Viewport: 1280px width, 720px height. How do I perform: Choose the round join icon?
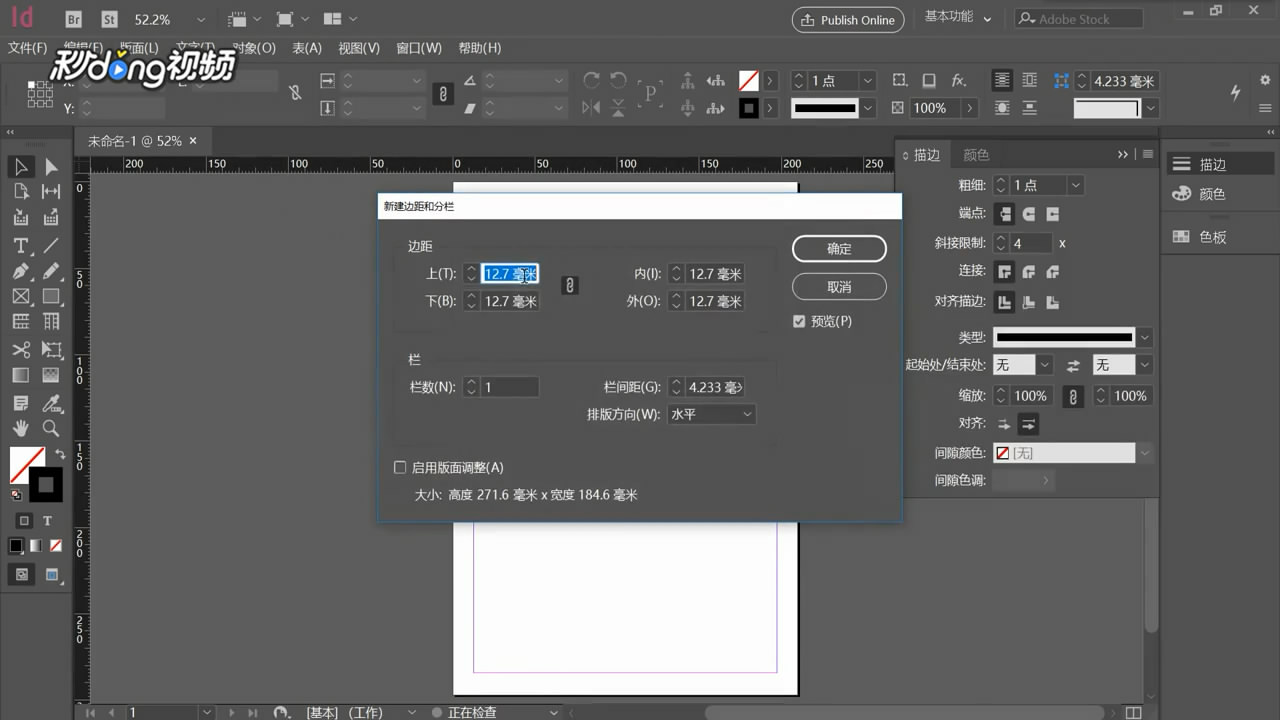coord(1028,271)
